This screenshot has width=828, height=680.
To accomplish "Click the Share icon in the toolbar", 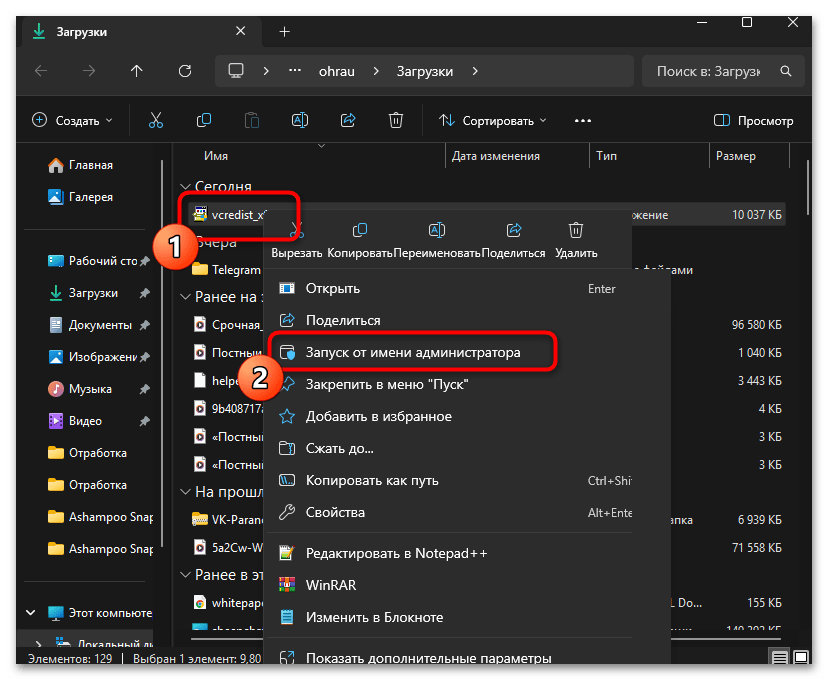I will pyautogui.click(x=348, y=121).
